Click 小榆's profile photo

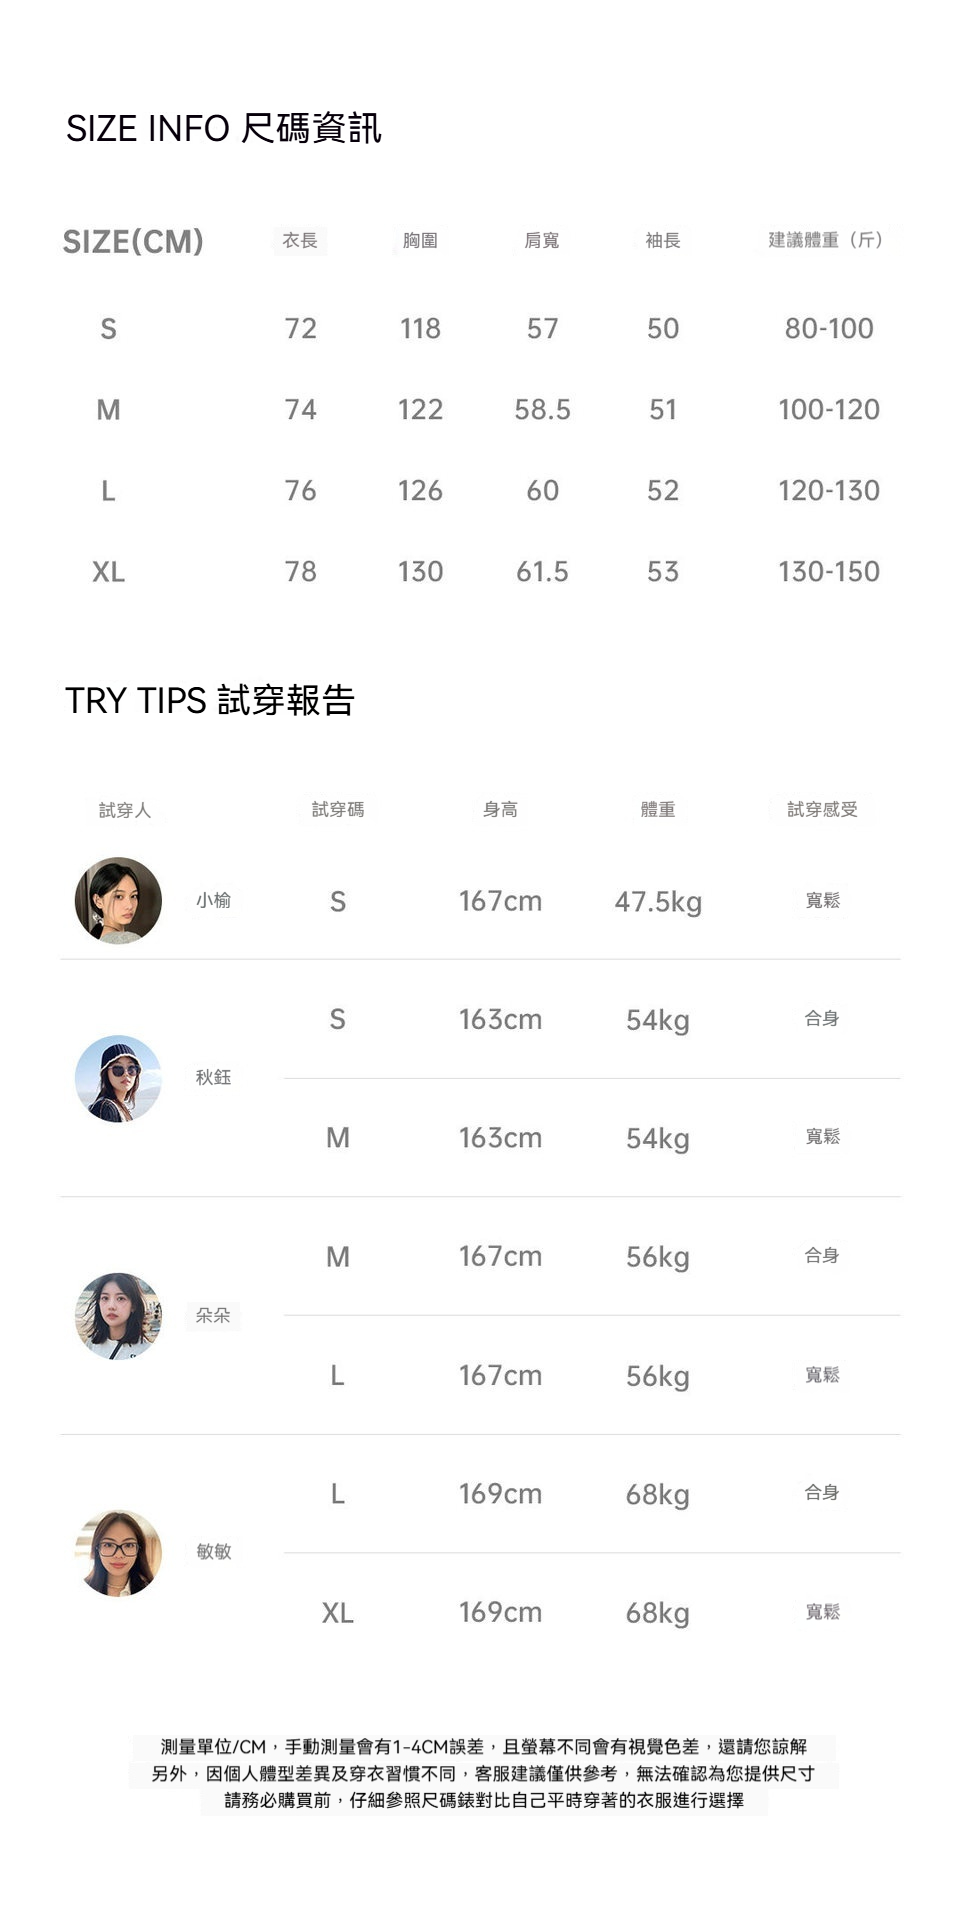118,900
